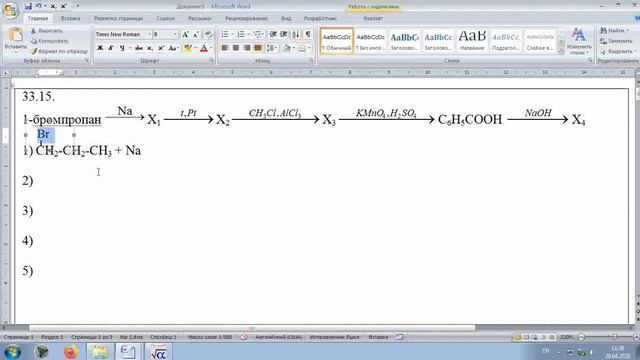The image size is (640, 360).
Task: Toggle underline (Ч) formatting
Action: click(122, 48)
